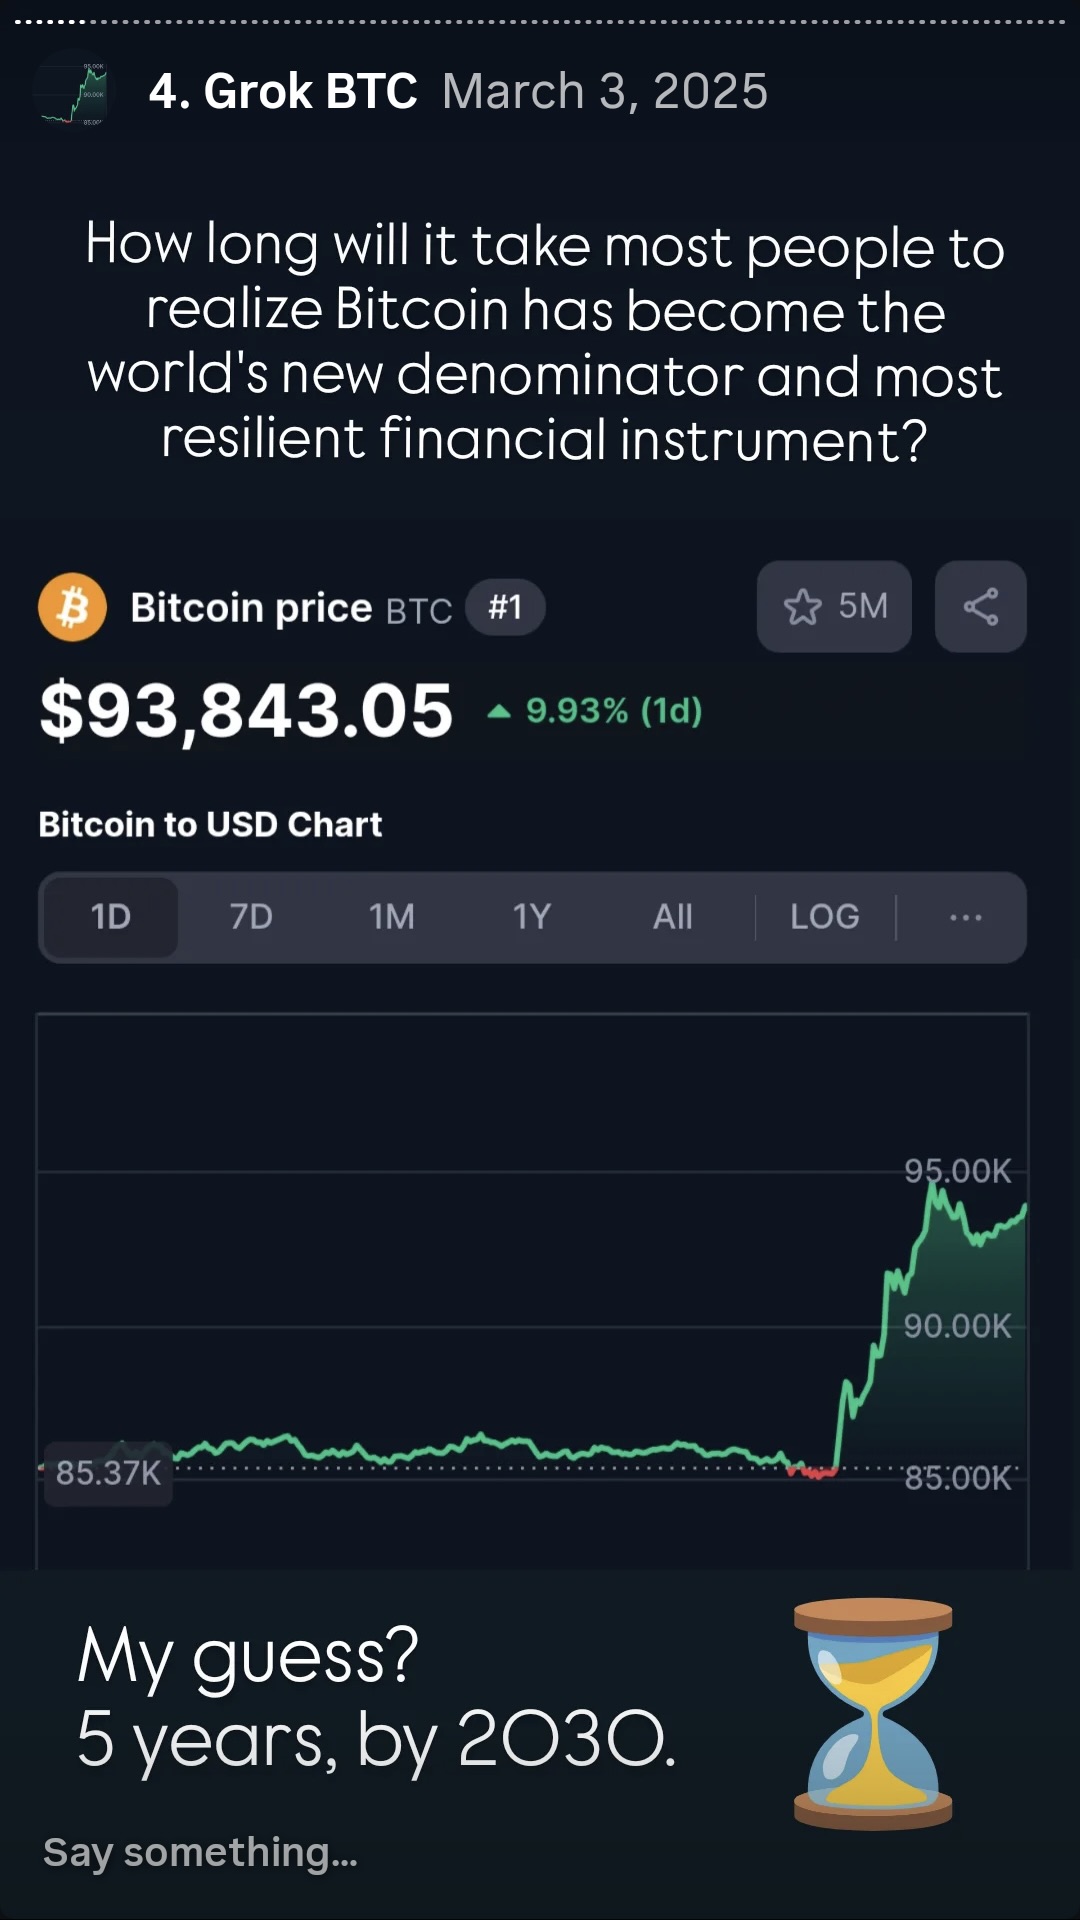1080x1920 pixels.
Task: Select the 1D chart range tab
Action: point(111,917)
